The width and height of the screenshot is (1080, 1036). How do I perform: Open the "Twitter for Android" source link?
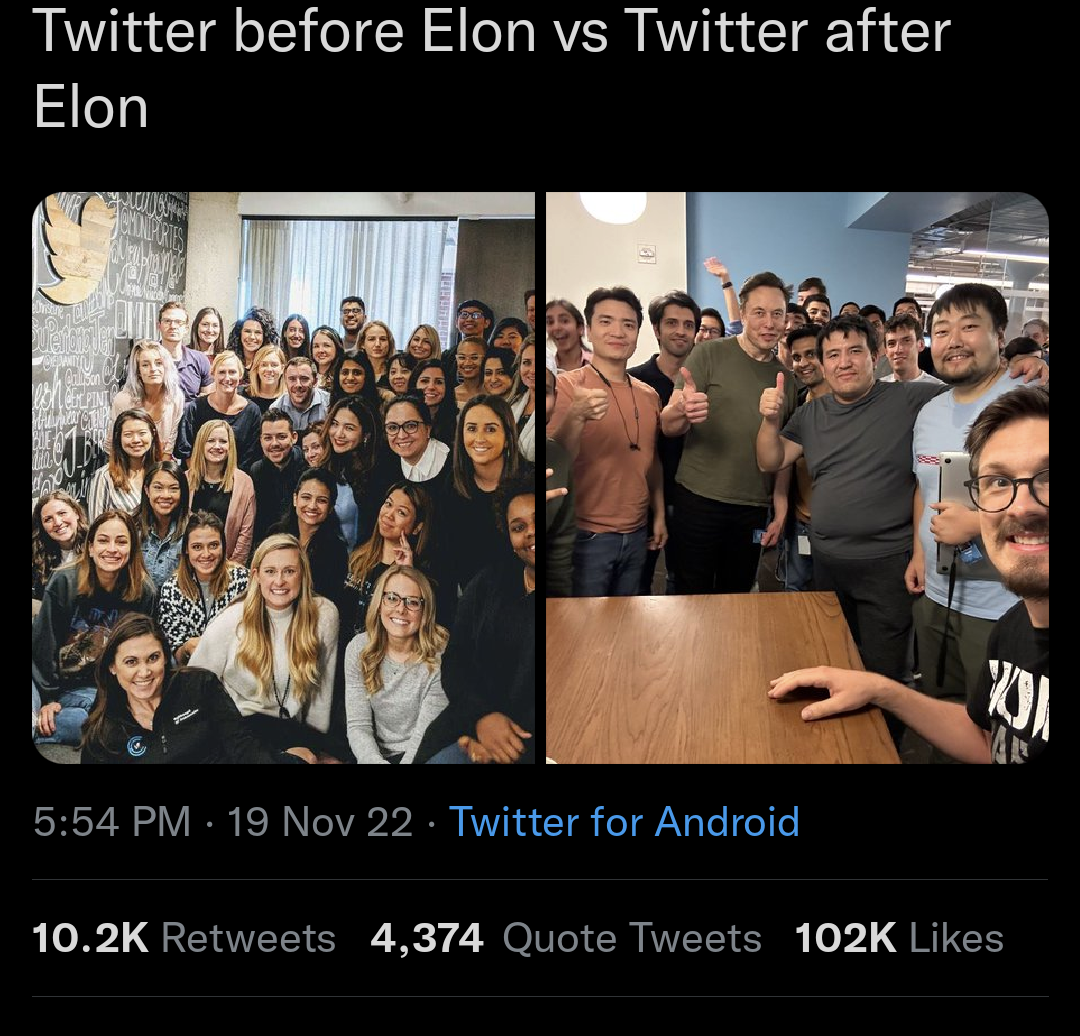(625, 821)
